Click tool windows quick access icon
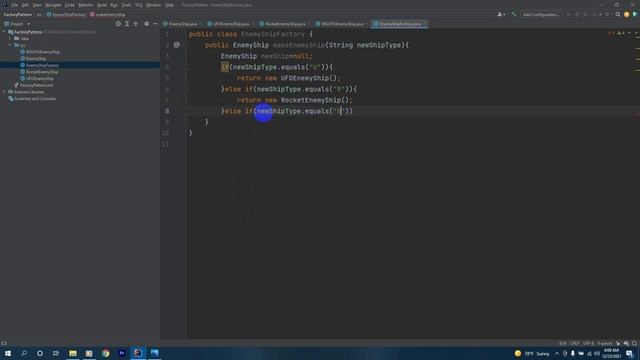Viewport: 640px width, 360px height. [4, 344]
